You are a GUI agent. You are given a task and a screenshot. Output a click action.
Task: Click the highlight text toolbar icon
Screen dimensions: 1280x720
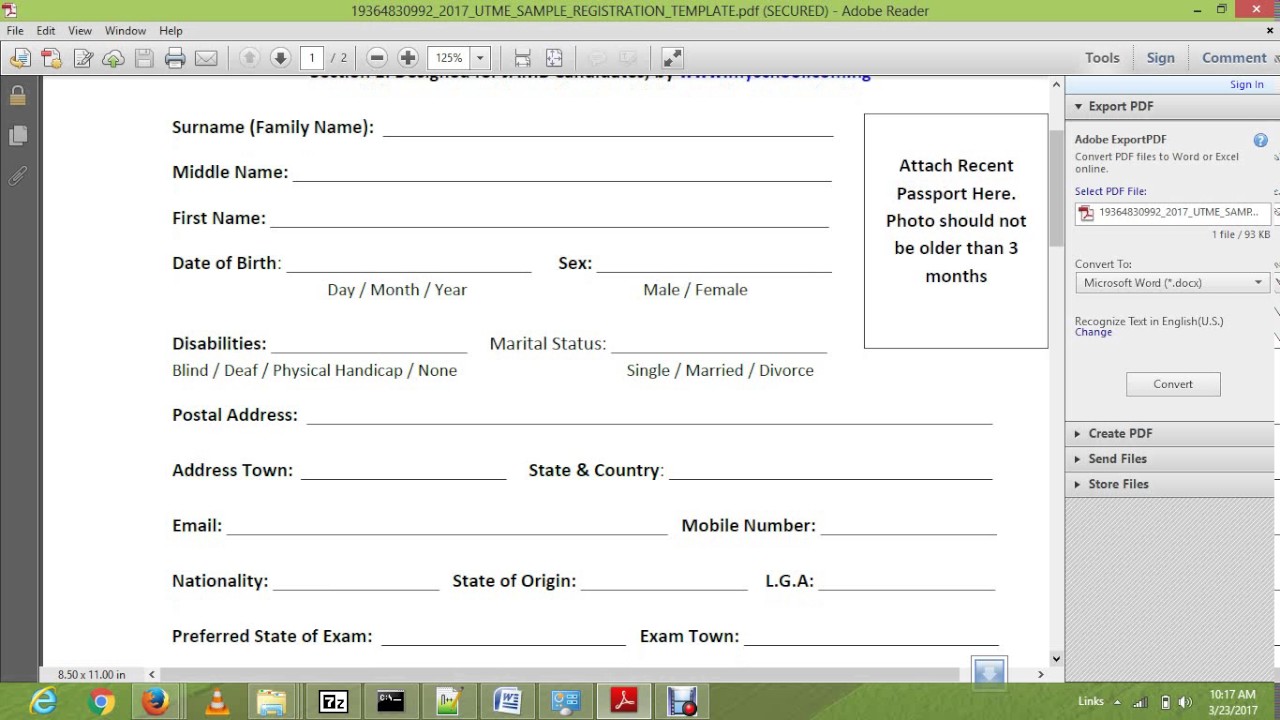tap(629, 58)
